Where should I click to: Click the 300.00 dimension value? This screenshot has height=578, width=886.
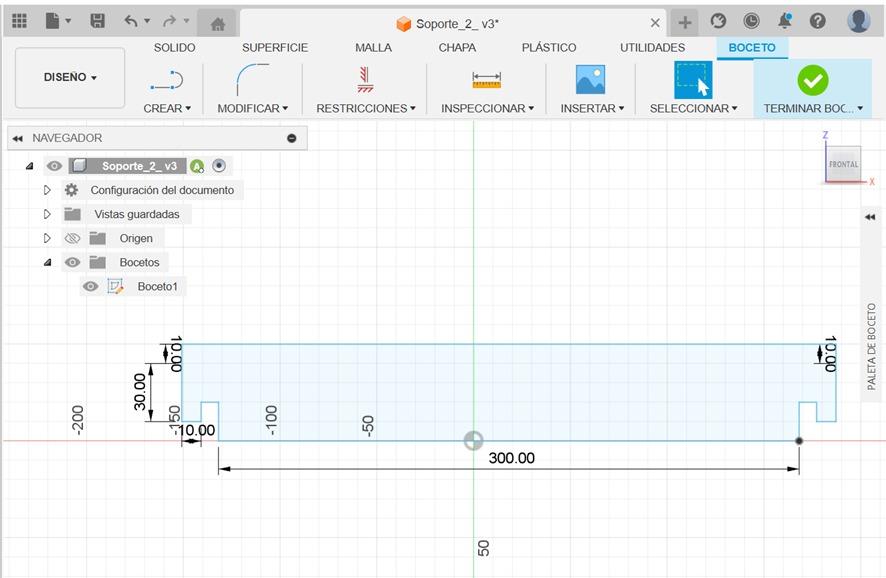pyautogui.click(x=511, y=458)
